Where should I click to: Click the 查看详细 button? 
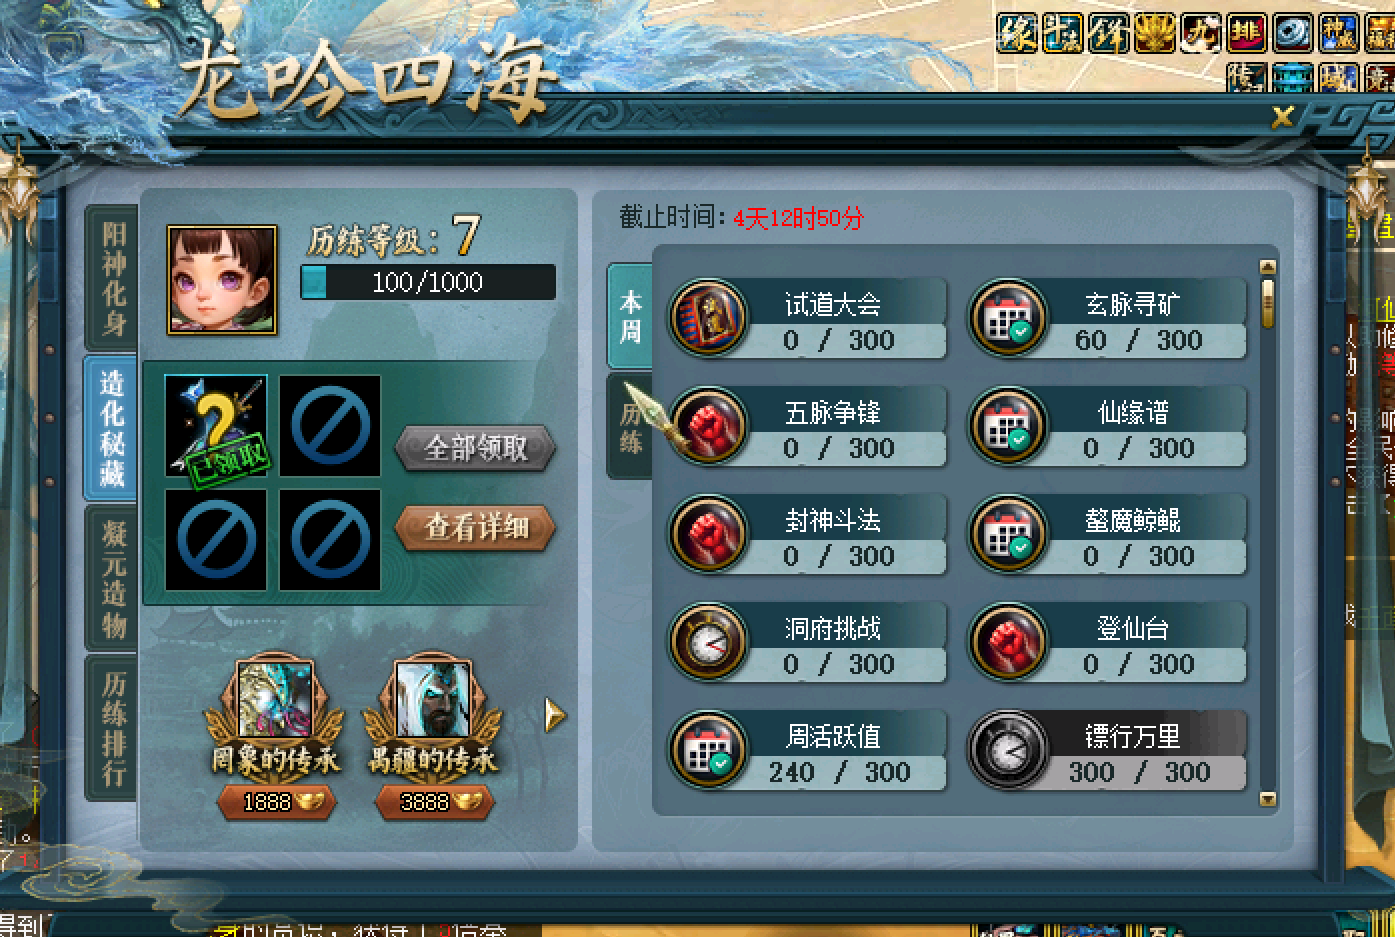click(x=476, y=527)
